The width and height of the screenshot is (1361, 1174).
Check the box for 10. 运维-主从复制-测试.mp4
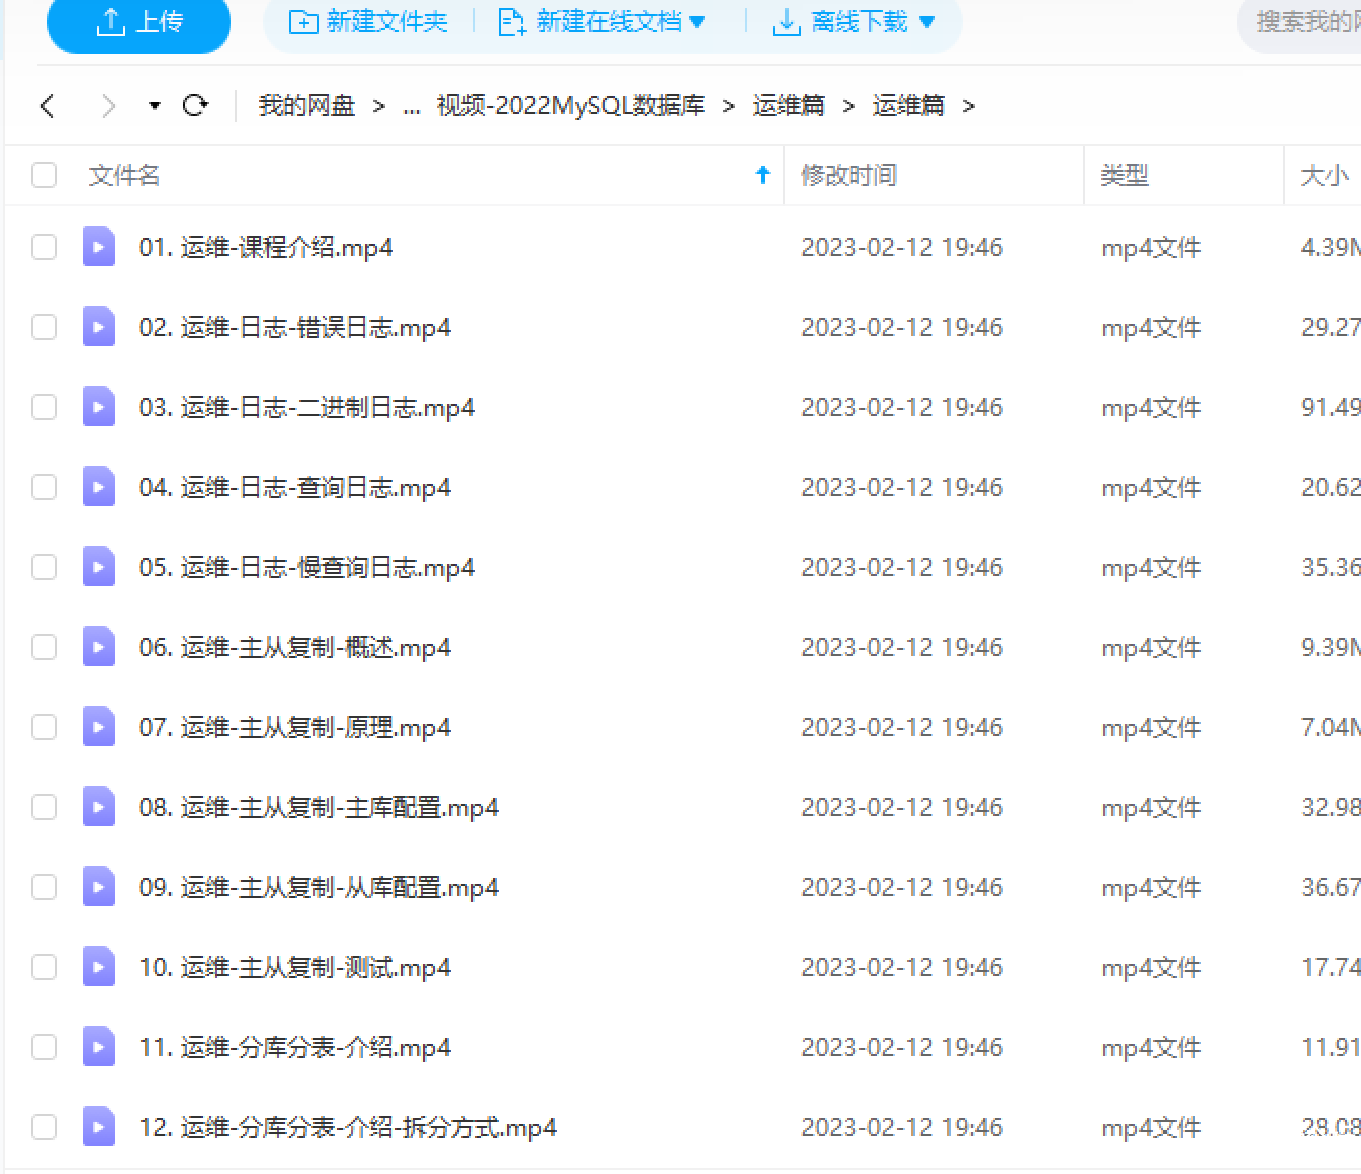(x=44, y=967)
